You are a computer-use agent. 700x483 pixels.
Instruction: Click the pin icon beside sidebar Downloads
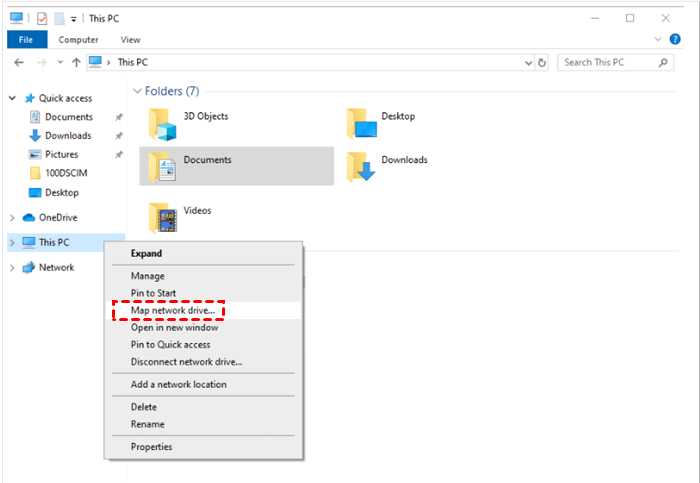(x=119, y=136)
